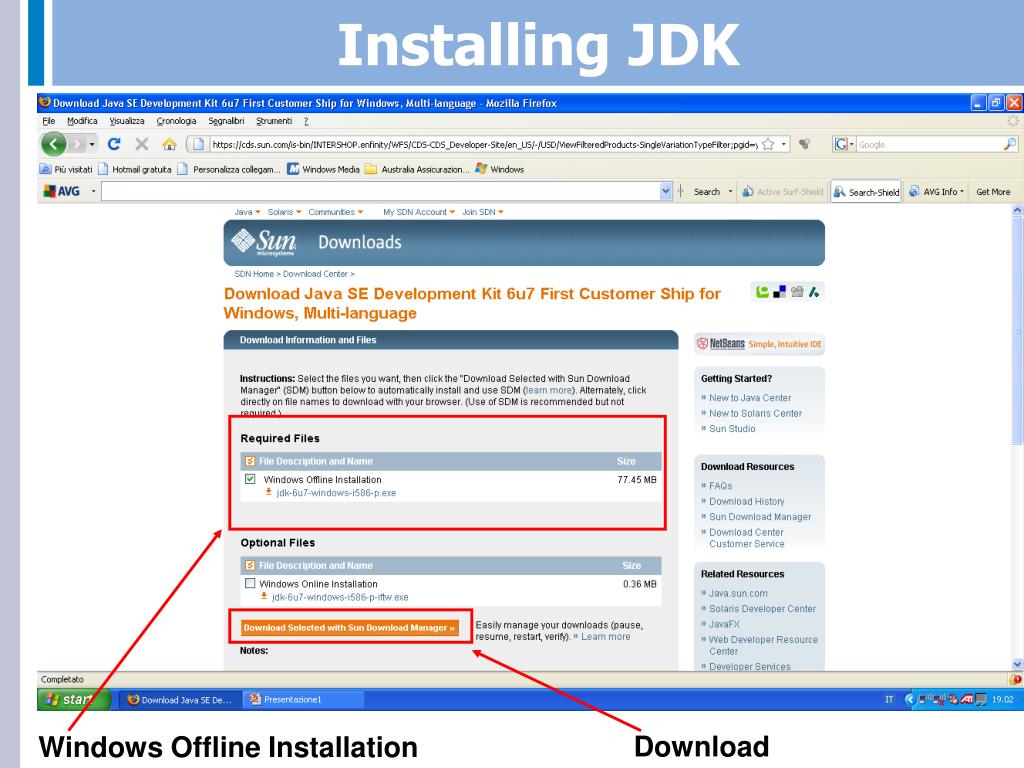Click the download arrow next to jdk-6u7-windows-i586-p.exe
Viewport: 1024px width, 768px height.
pyautogui.click(x=268, y=492)
